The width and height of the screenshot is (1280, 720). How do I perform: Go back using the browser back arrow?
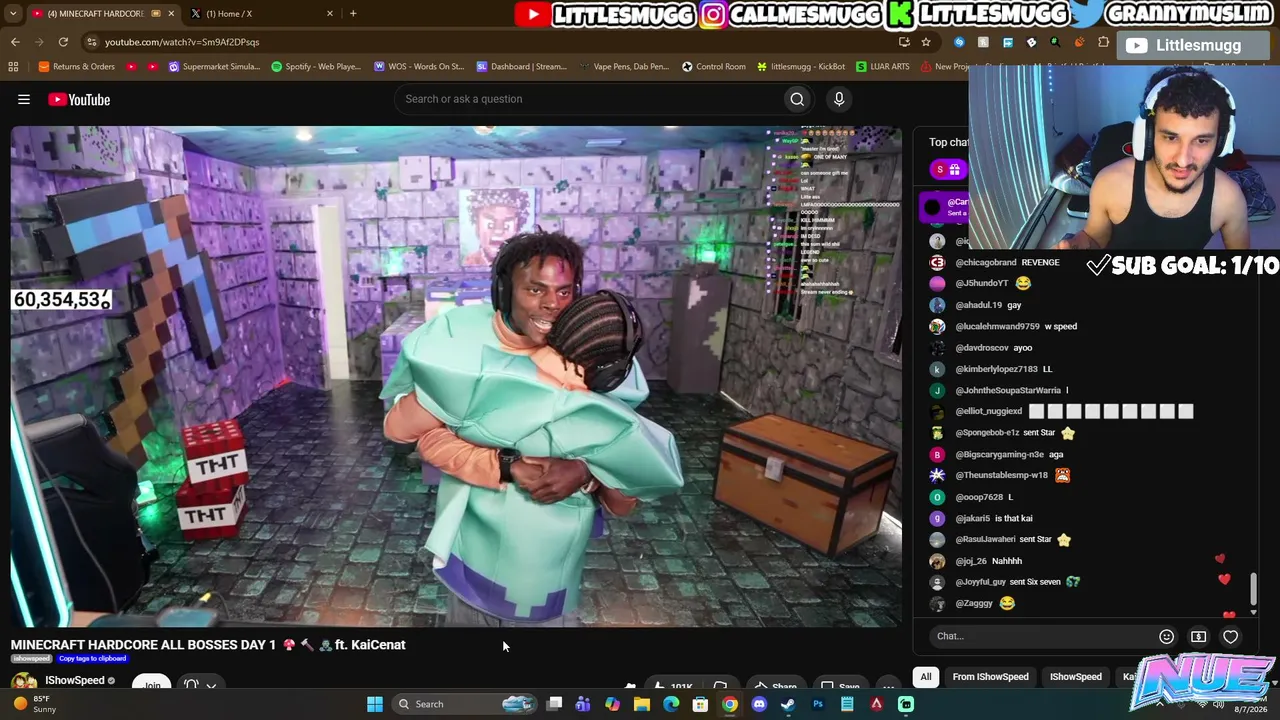(15, 42)
